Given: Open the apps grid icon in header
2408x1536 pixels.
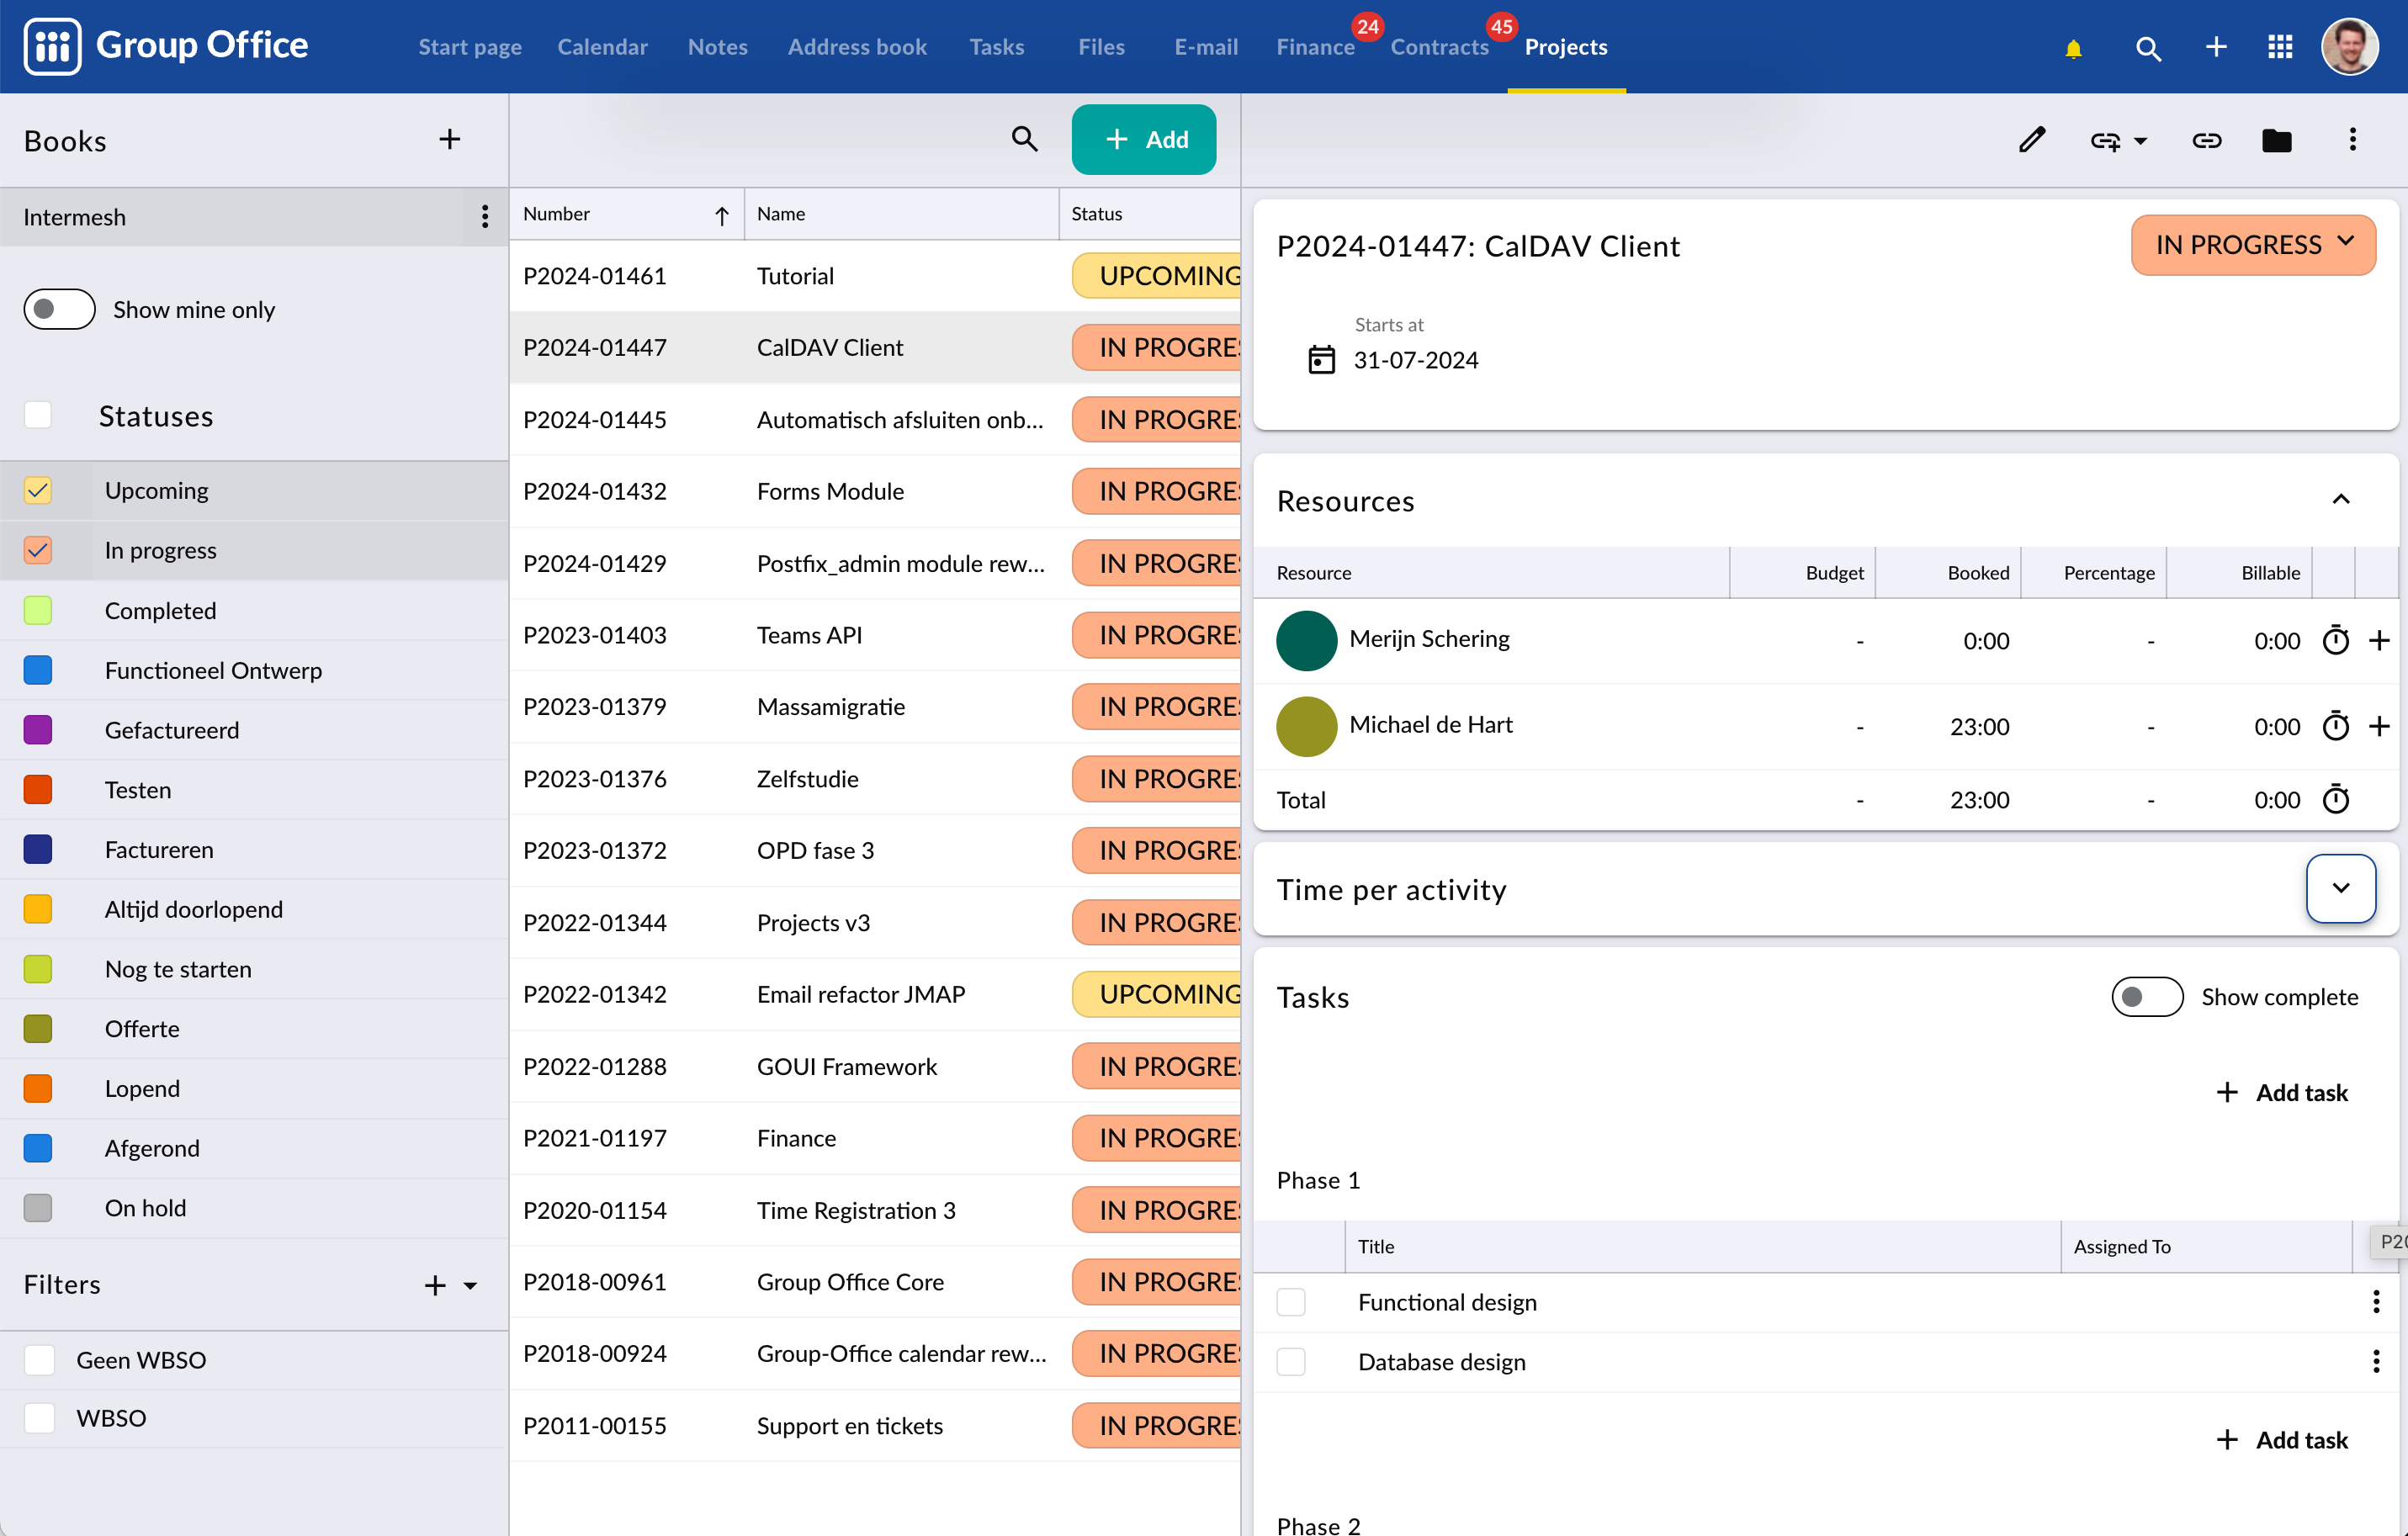Looking at the screenshot, I should coord(2280,47).
